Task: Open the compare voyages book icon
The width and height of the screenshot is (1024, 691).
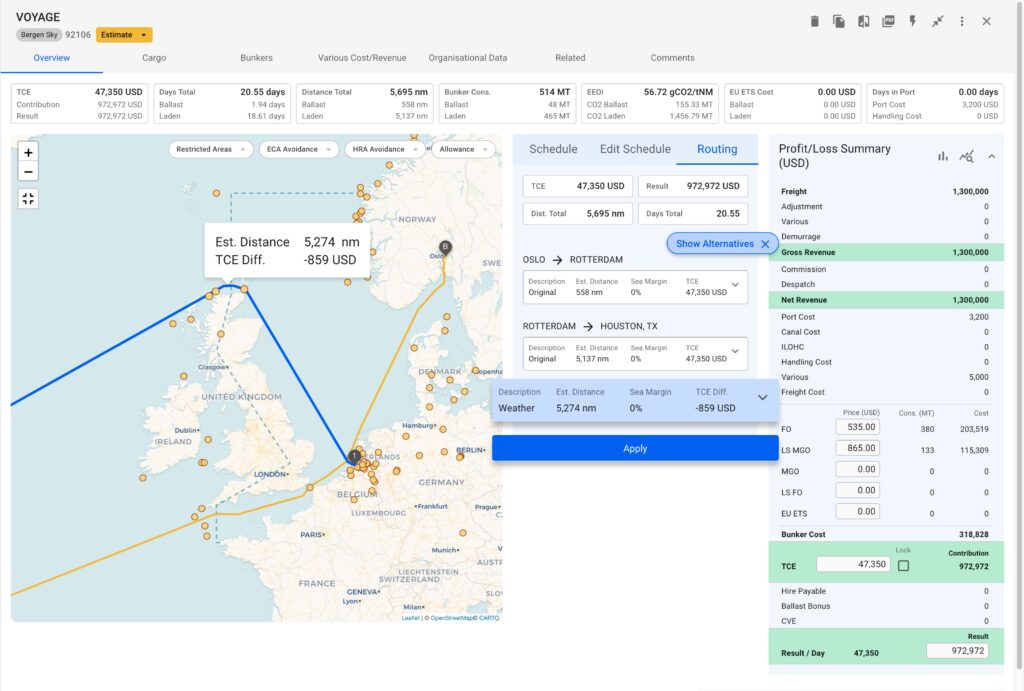Action: [x=863, y=20]
